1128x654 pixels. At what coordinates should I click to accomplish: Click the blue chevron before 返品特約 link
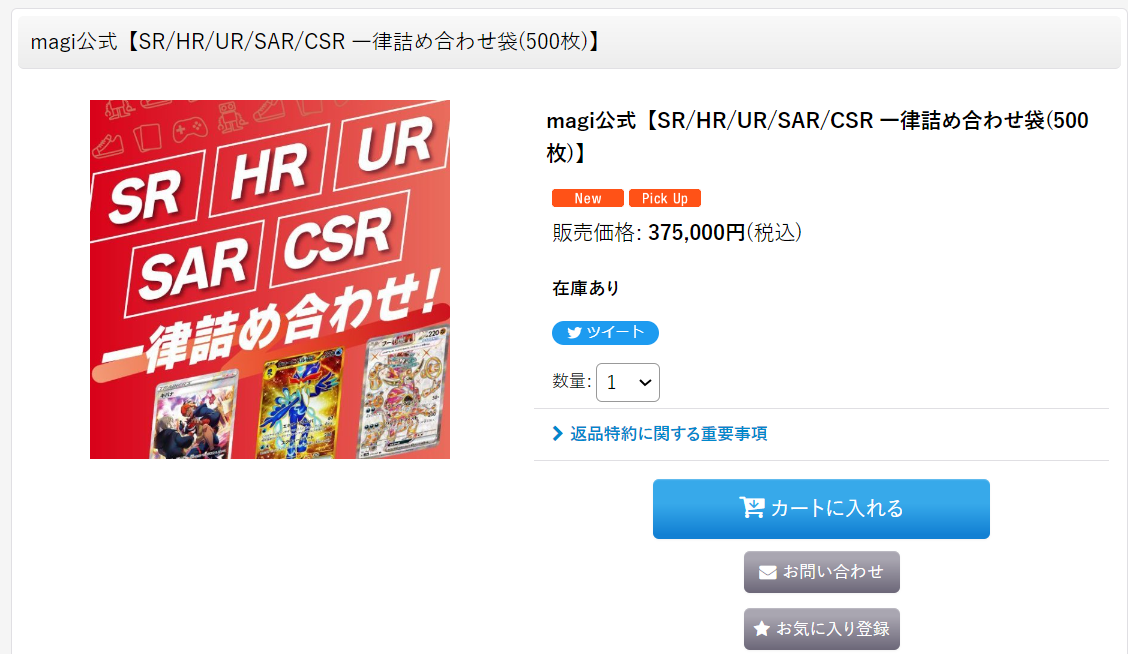(557, 434)
